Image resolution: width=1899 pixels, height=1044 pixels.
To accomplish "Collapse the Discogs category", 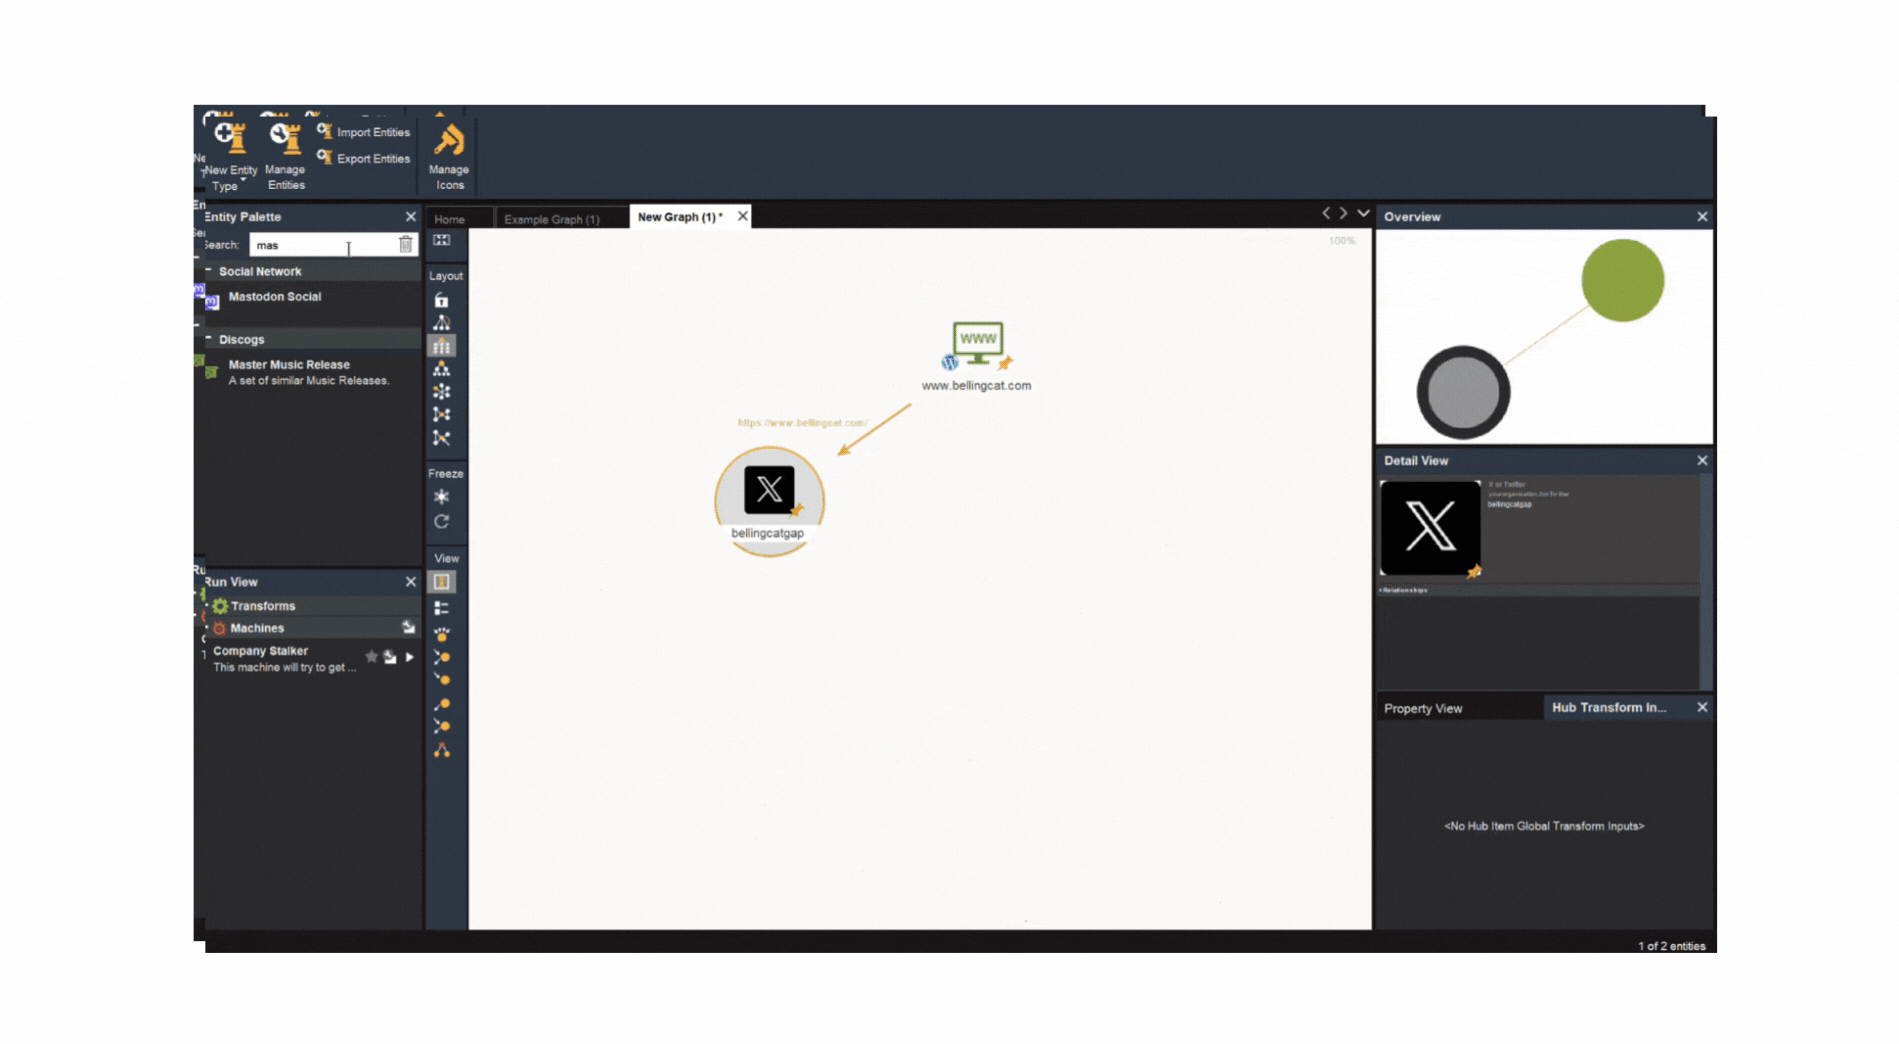I will (209, 339).
